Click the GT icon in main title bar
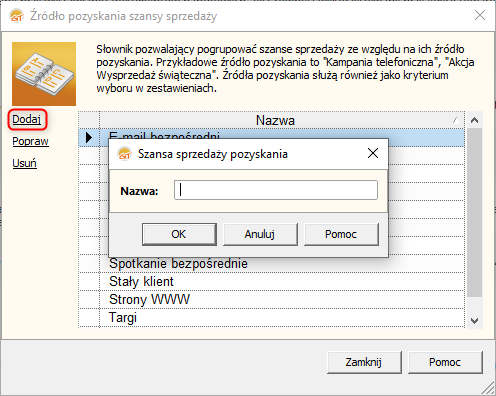Screen dimensions: 496x396 (17, 16)
